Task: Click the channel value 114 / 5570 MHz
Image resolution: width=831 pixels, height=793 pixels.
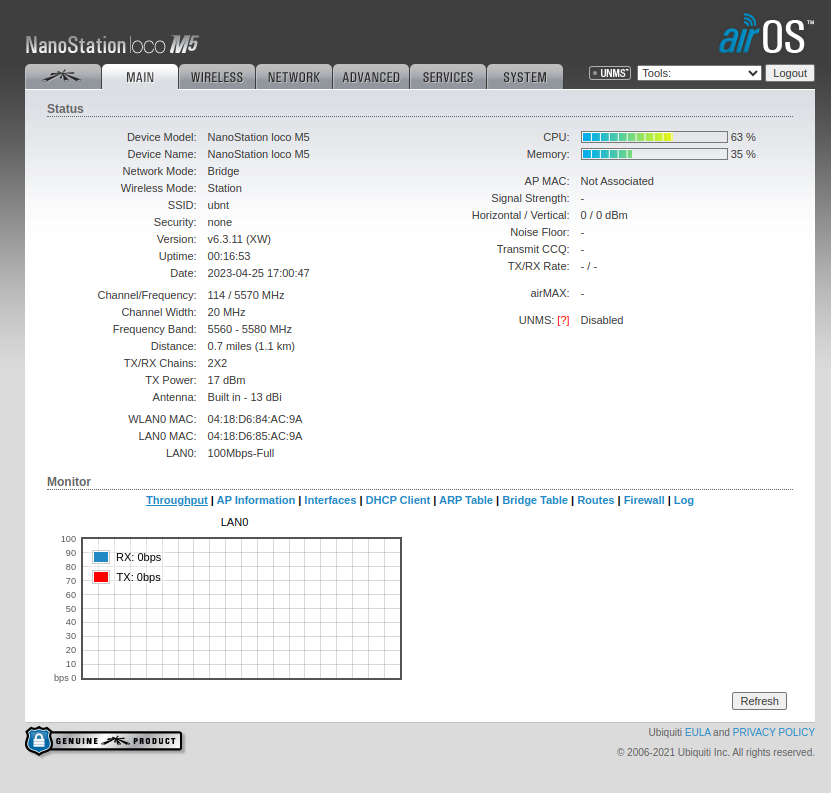Action: 246,295
